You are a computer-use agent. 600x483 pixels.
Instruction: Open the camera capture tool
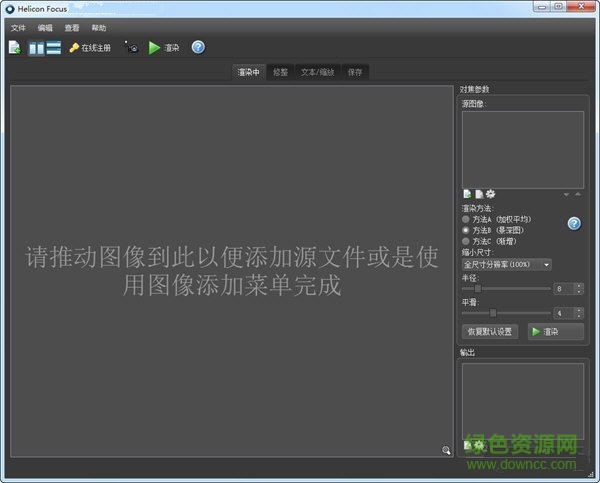tap(131, 47)
